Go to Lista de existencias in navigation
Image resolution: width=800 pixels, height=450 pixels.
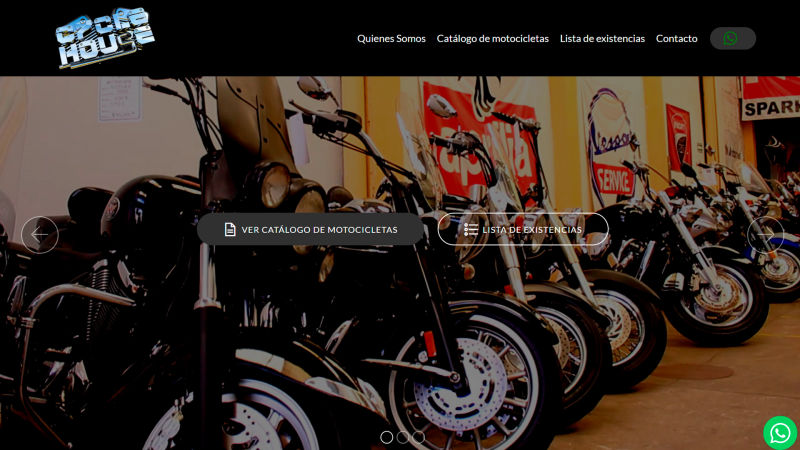click(x=602, y=38)
